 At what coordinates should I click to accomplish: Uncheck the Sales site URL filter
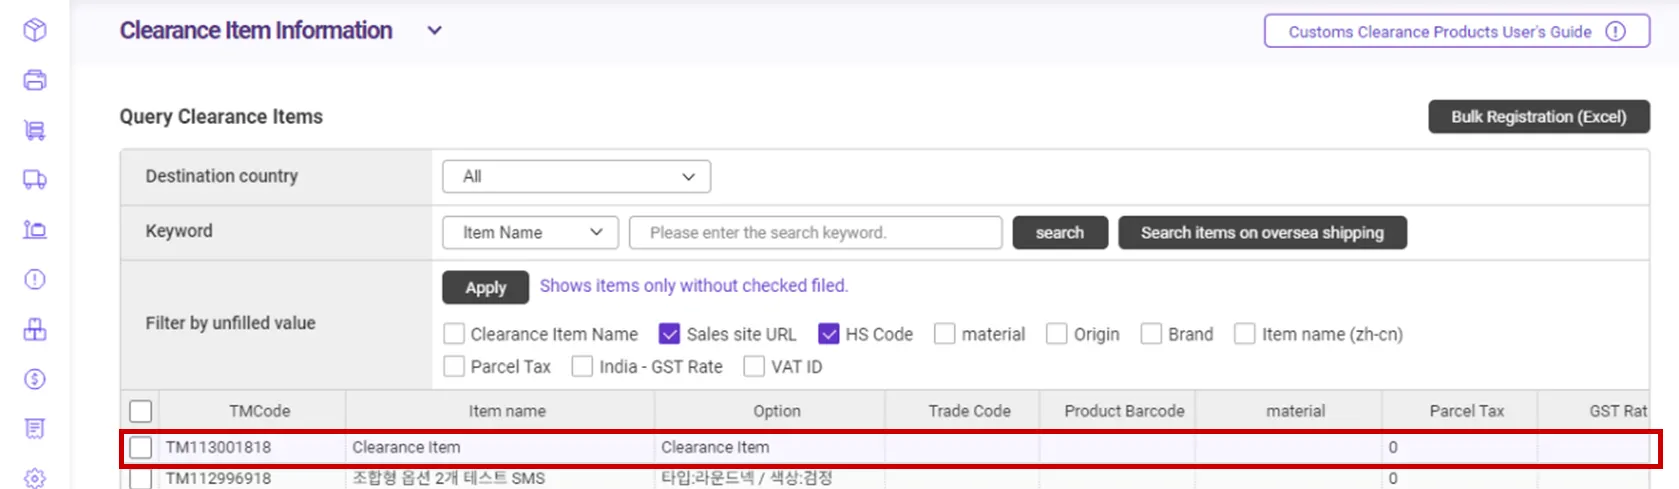click(x=670, y=334)
